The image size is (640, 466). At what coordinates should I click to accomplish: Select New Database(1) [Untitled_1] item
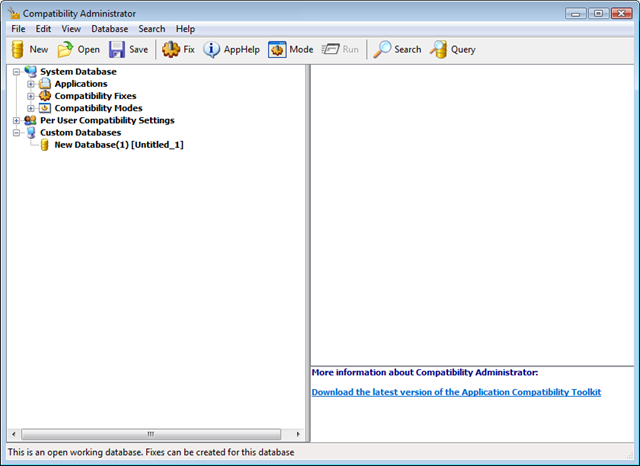click(118, 145)
